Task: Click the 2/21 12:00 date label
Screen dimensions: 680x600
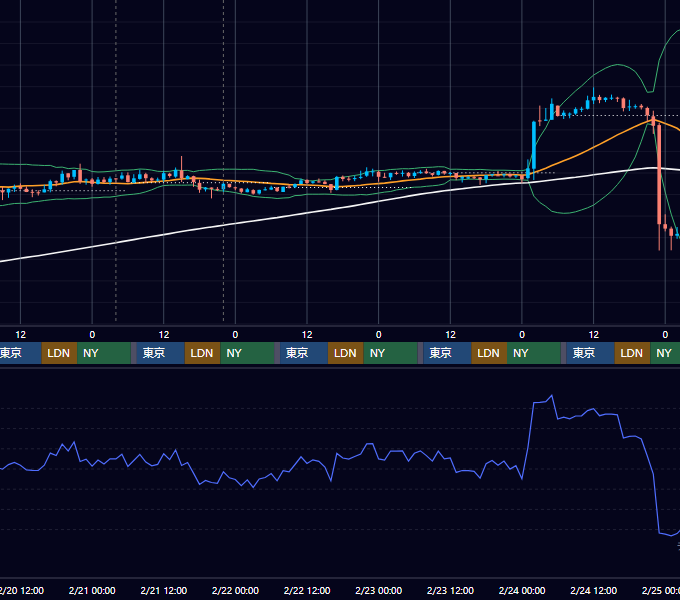Action: (163, 590)
